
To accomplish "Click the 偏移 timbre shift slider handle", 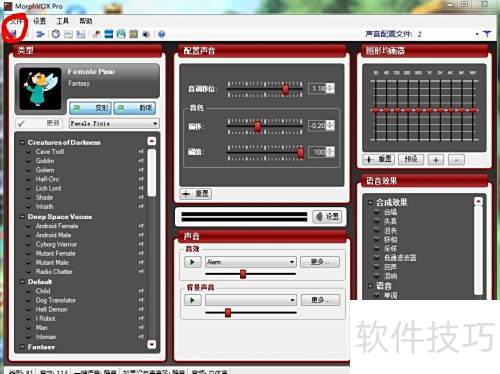I will [x=258, y=127].
